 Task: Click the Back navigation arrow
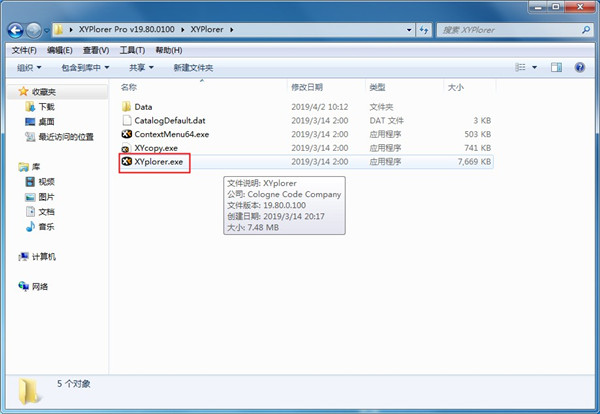coord(16,30)
